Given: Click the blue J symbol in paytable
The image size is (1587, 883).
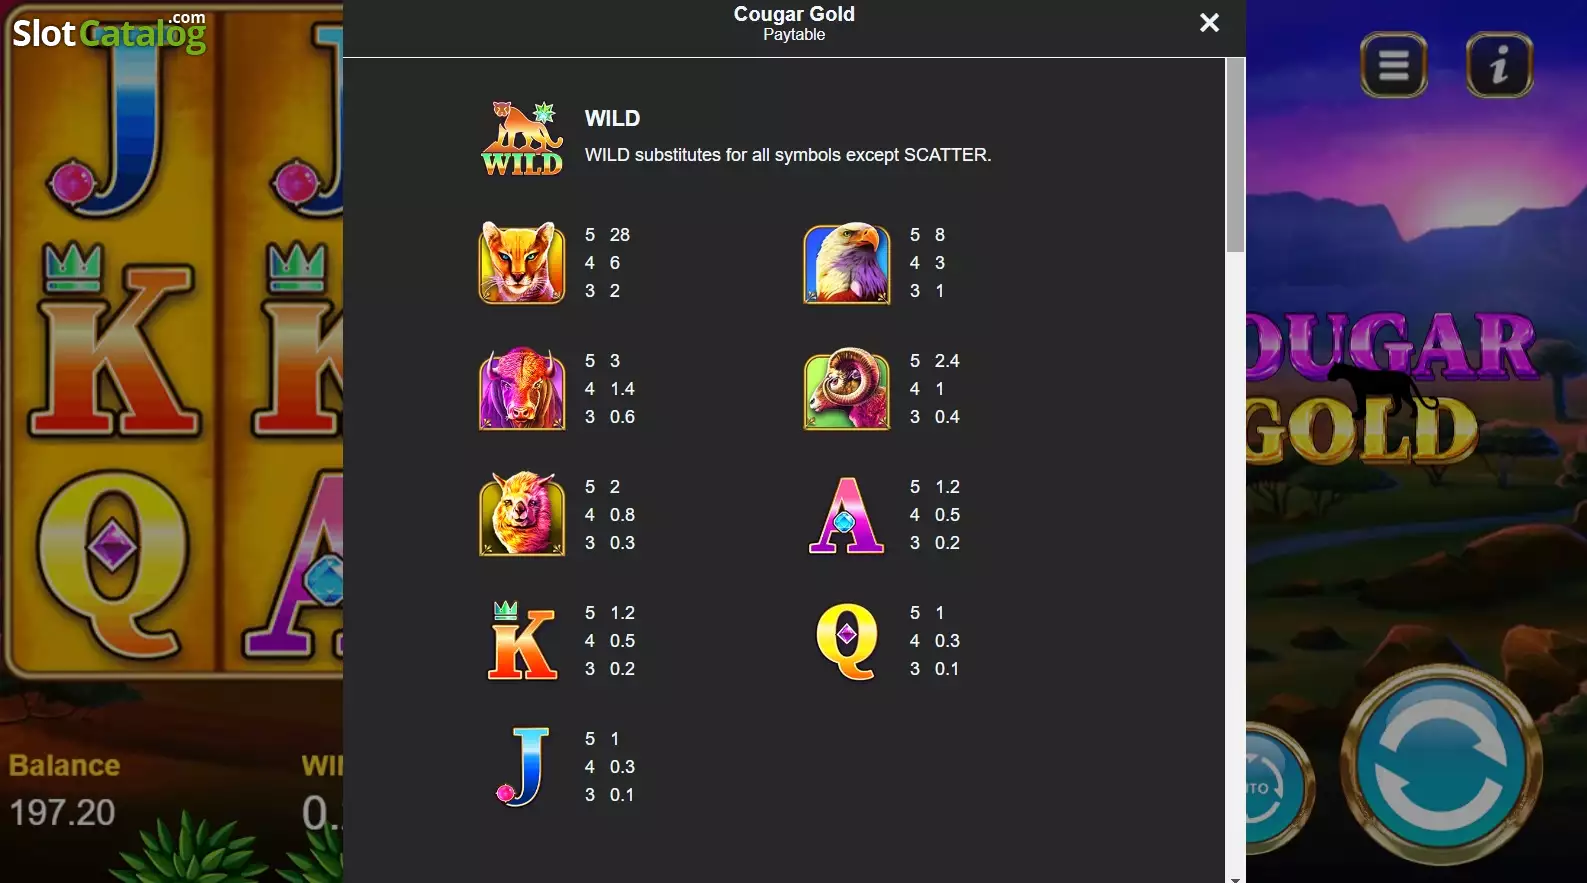Looking at the screenshot, I should [524, 767].
